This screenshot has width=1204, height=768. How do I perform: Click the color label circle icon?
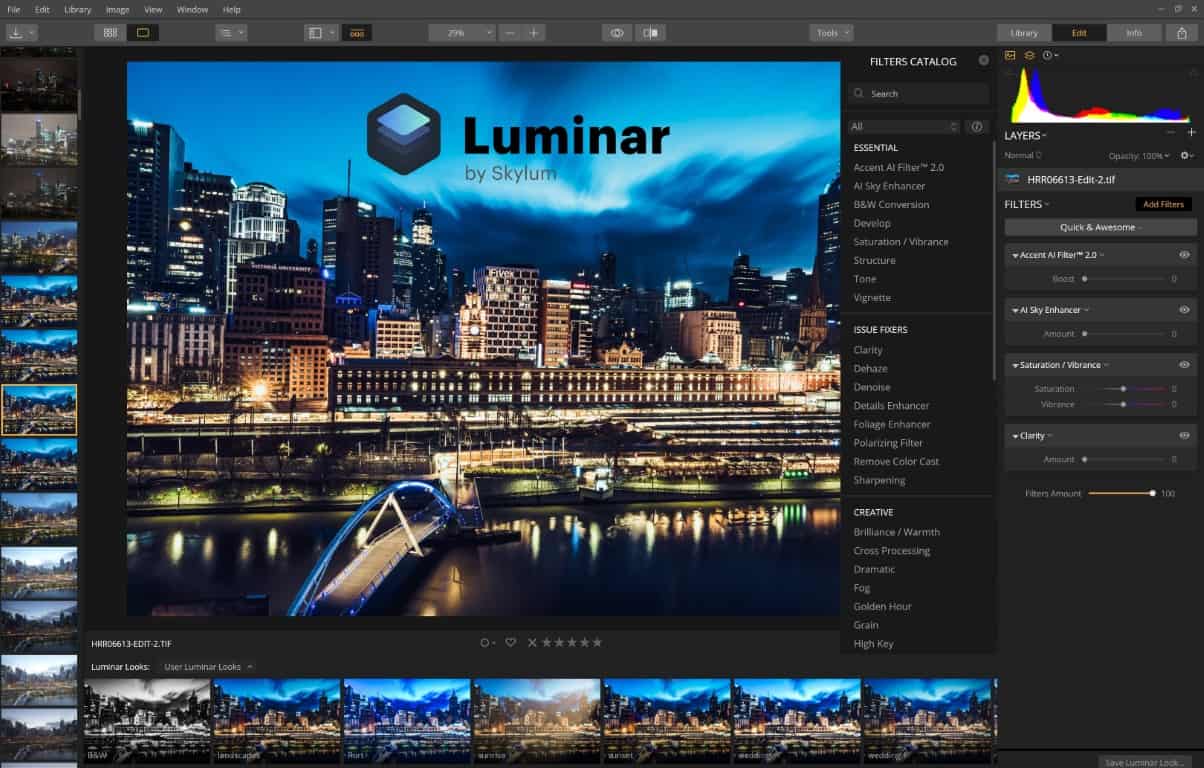(x=487, y=643)
